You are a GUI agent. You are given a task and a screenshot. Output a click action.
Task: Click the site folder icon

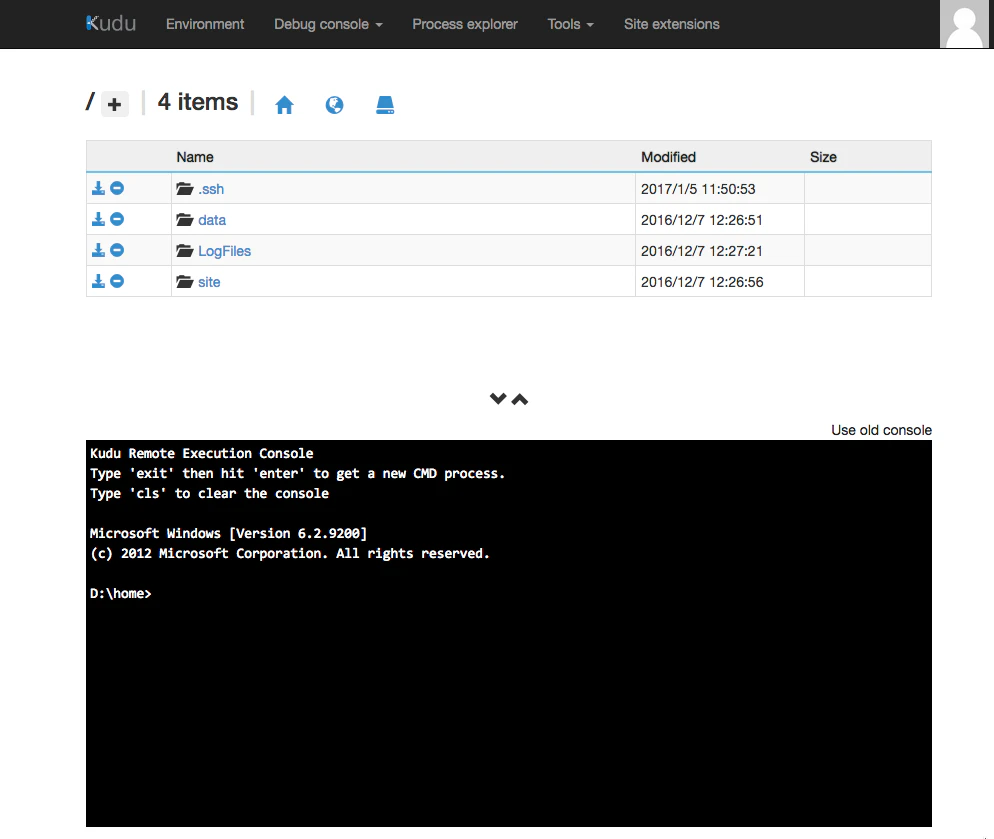[184, 282]
